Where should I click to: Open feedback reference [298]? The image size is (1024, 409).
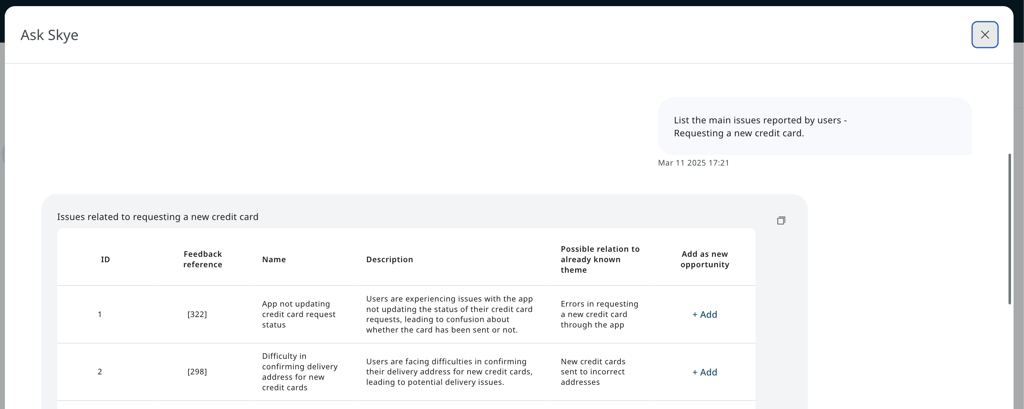coord(197,372)
